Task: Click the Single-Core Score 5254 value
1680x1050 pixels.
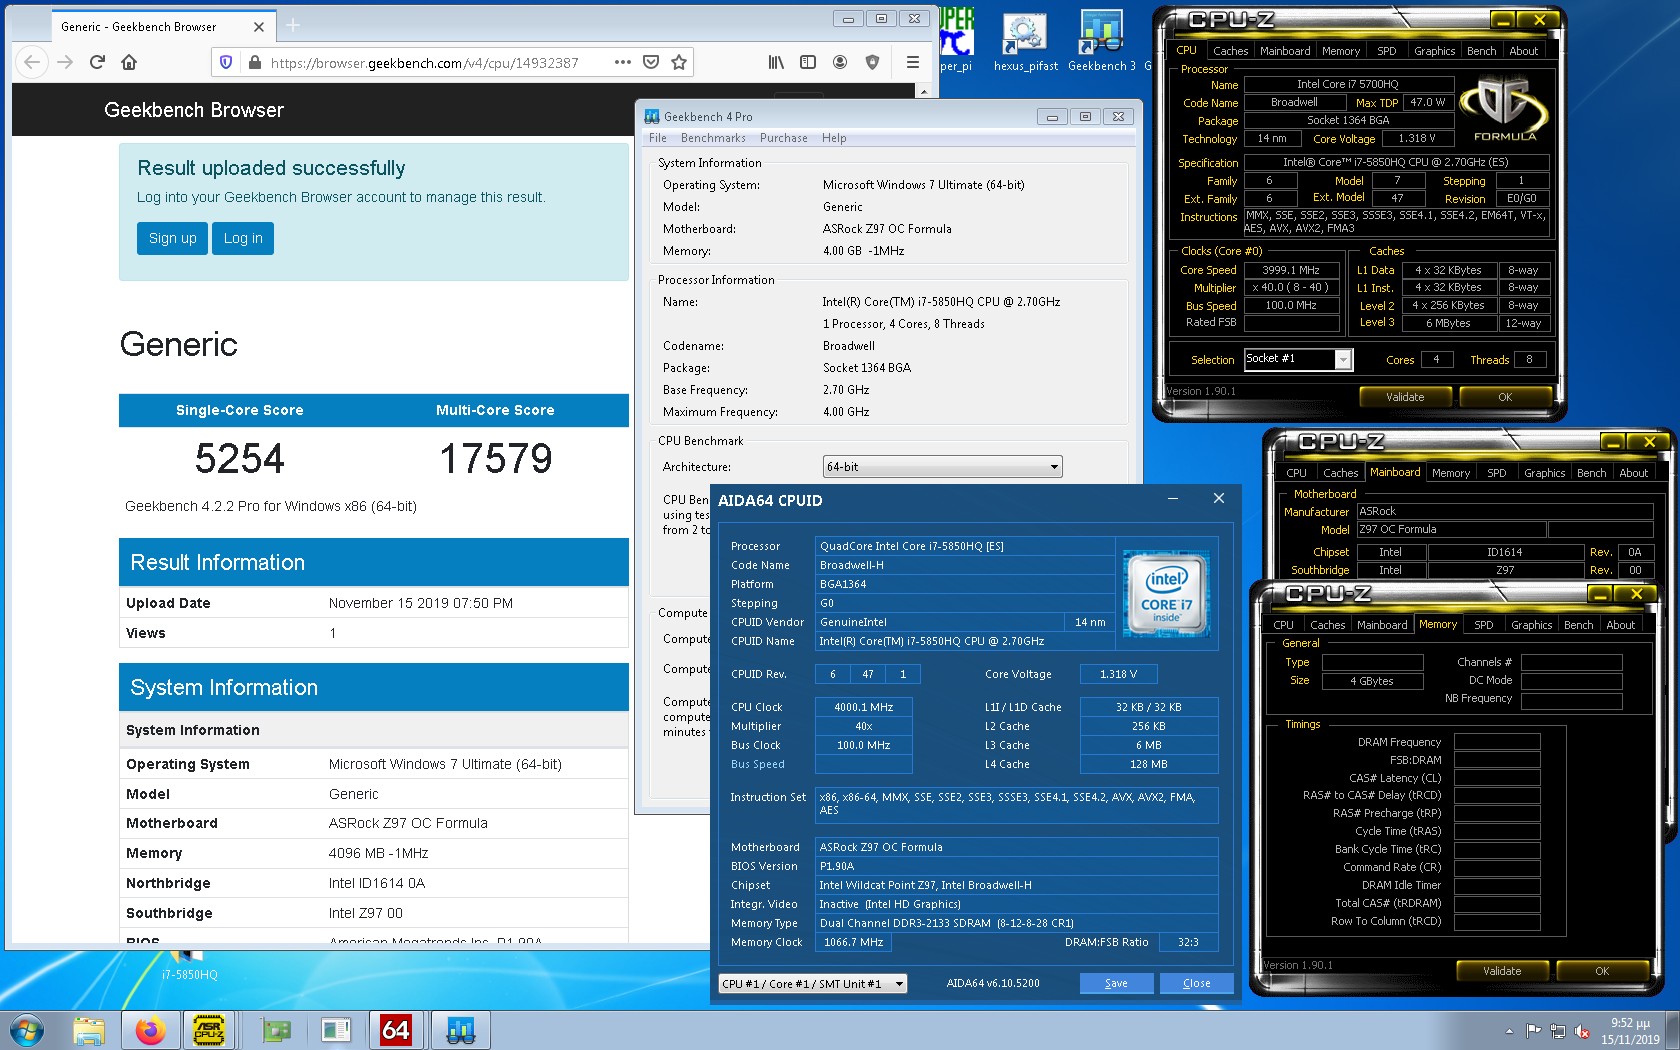Action: coord(240,459)
